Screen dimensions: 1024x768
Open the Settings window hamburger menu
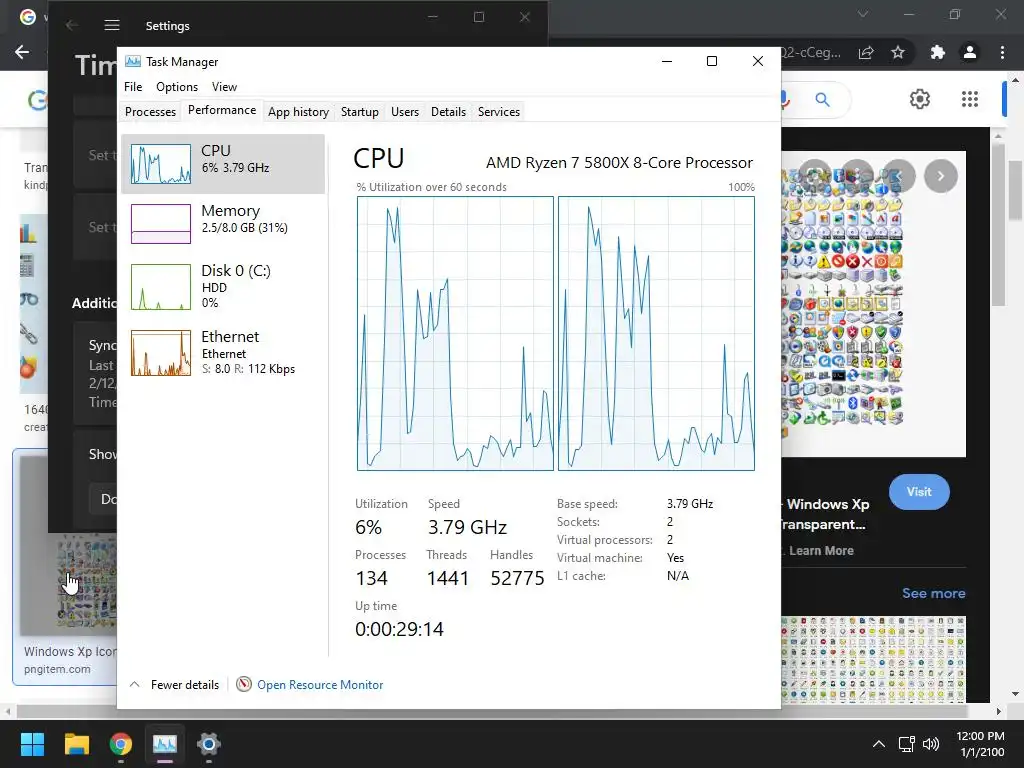click(x=112, y=25)
